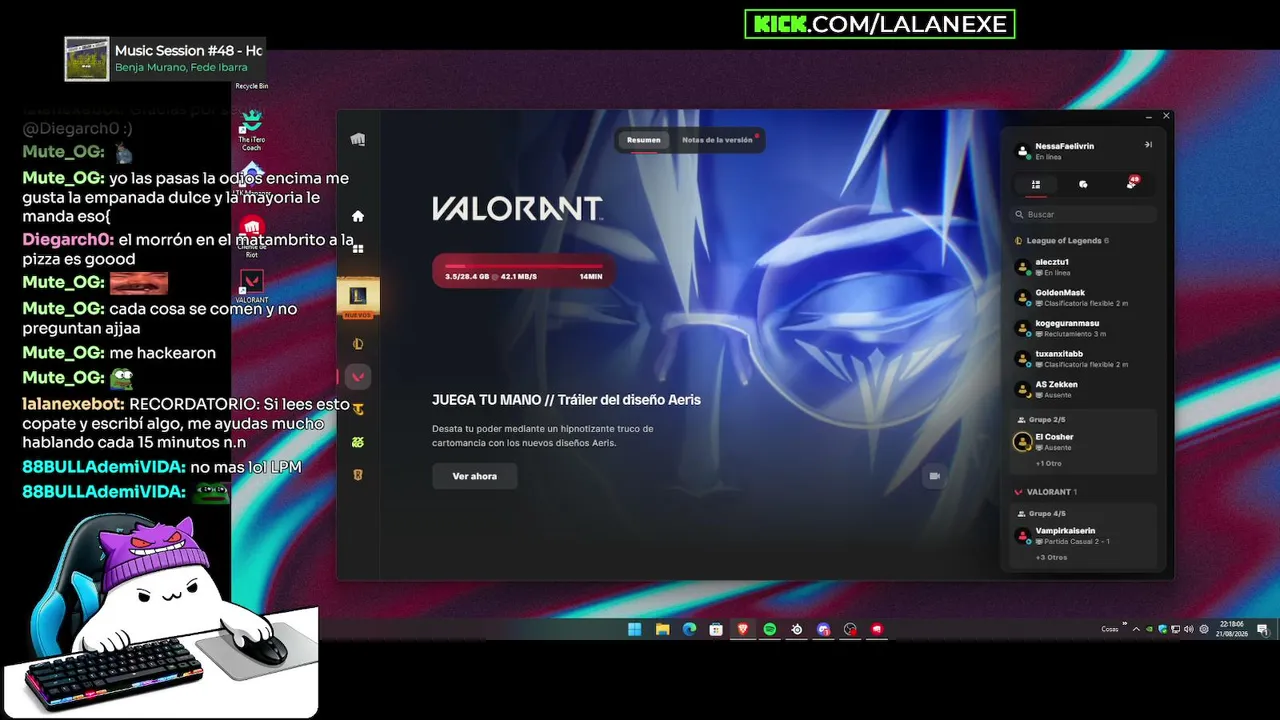The height and width of the screenshot is (720, 1280).
Task: Click the Music Session #48 album thumbnail
Action: point(87,59)
